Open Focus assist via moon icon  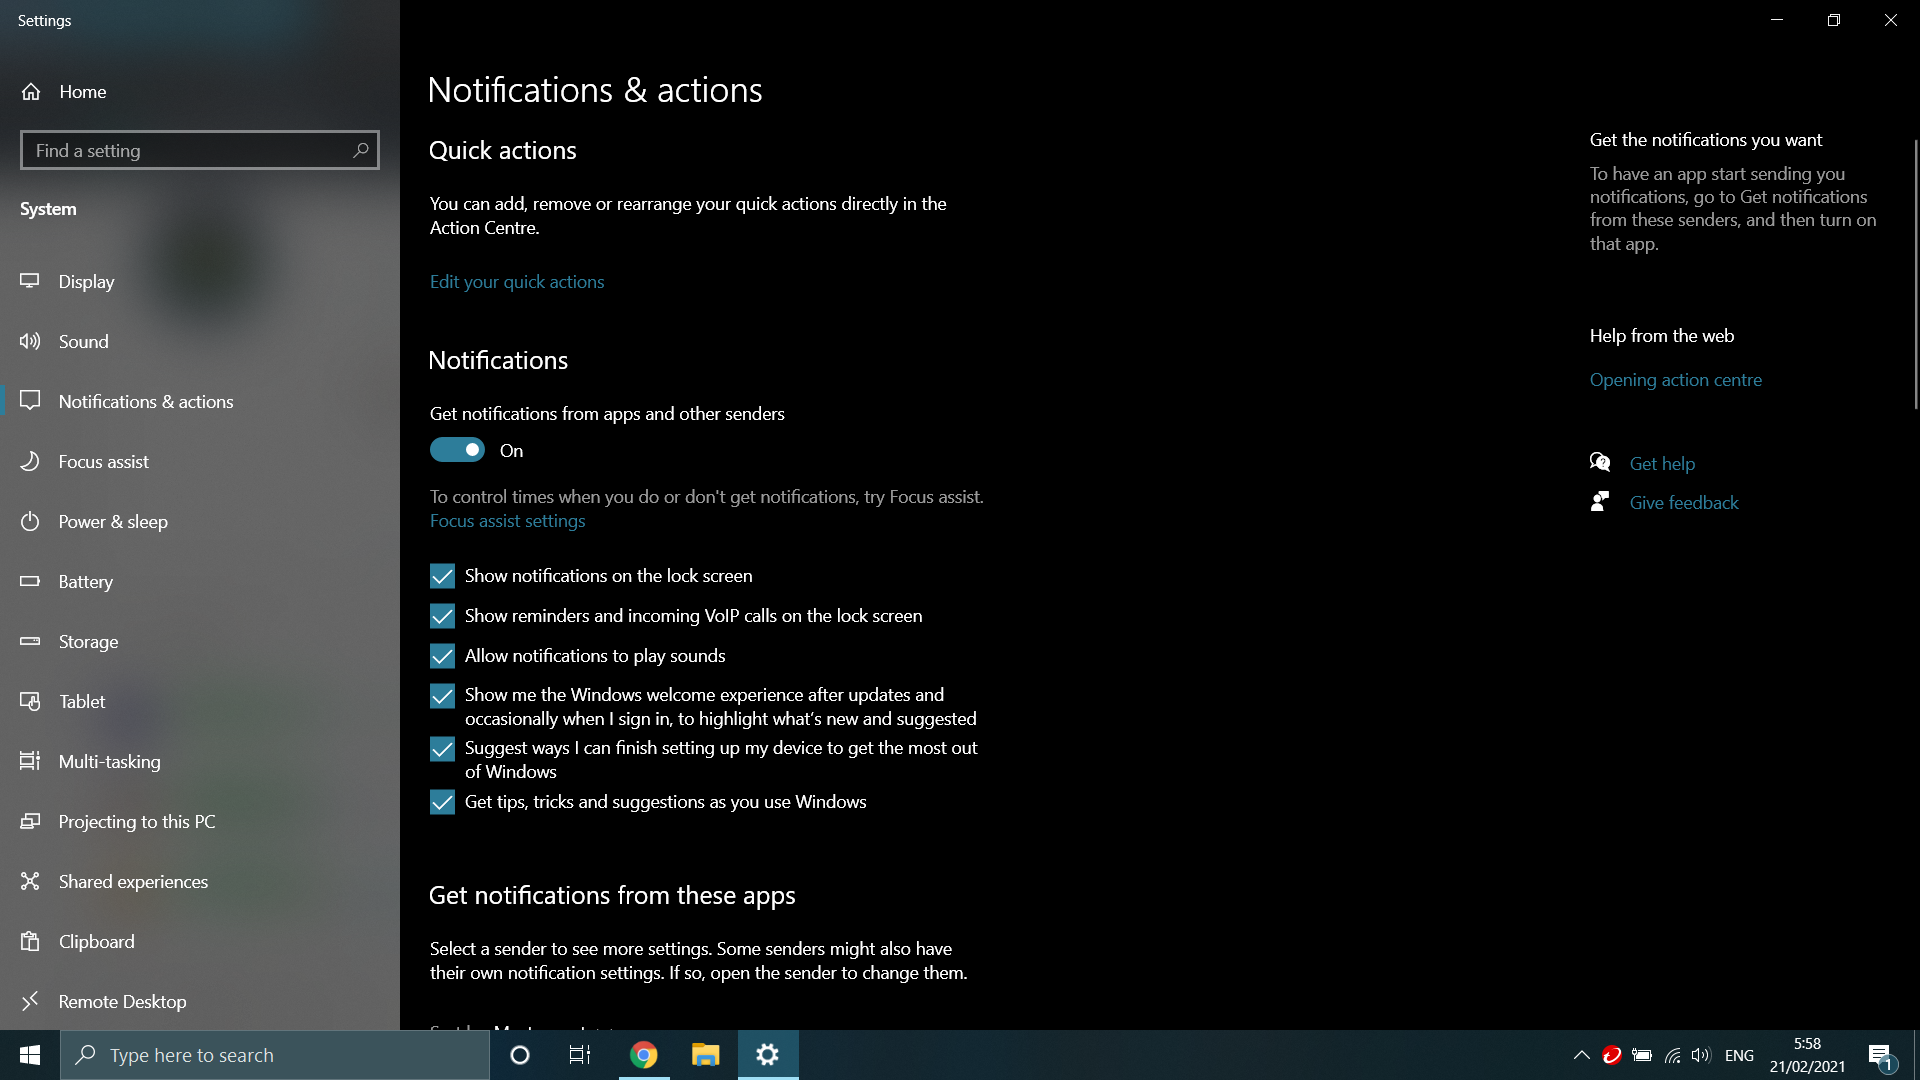30,461
